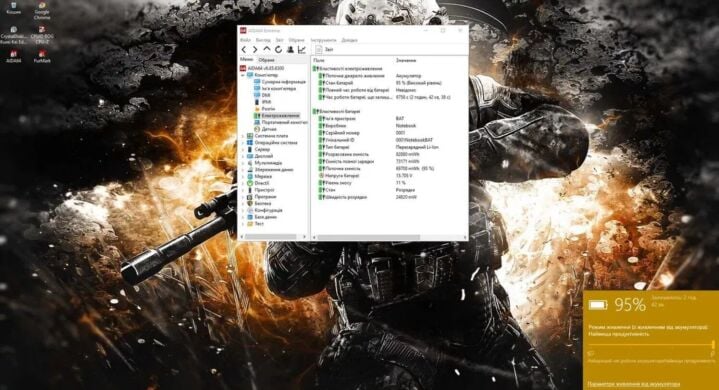This screenshot has width=719, height=390.
Task: Open the AIDA64 desktop shortcut icon
Action: pos(13,57)
